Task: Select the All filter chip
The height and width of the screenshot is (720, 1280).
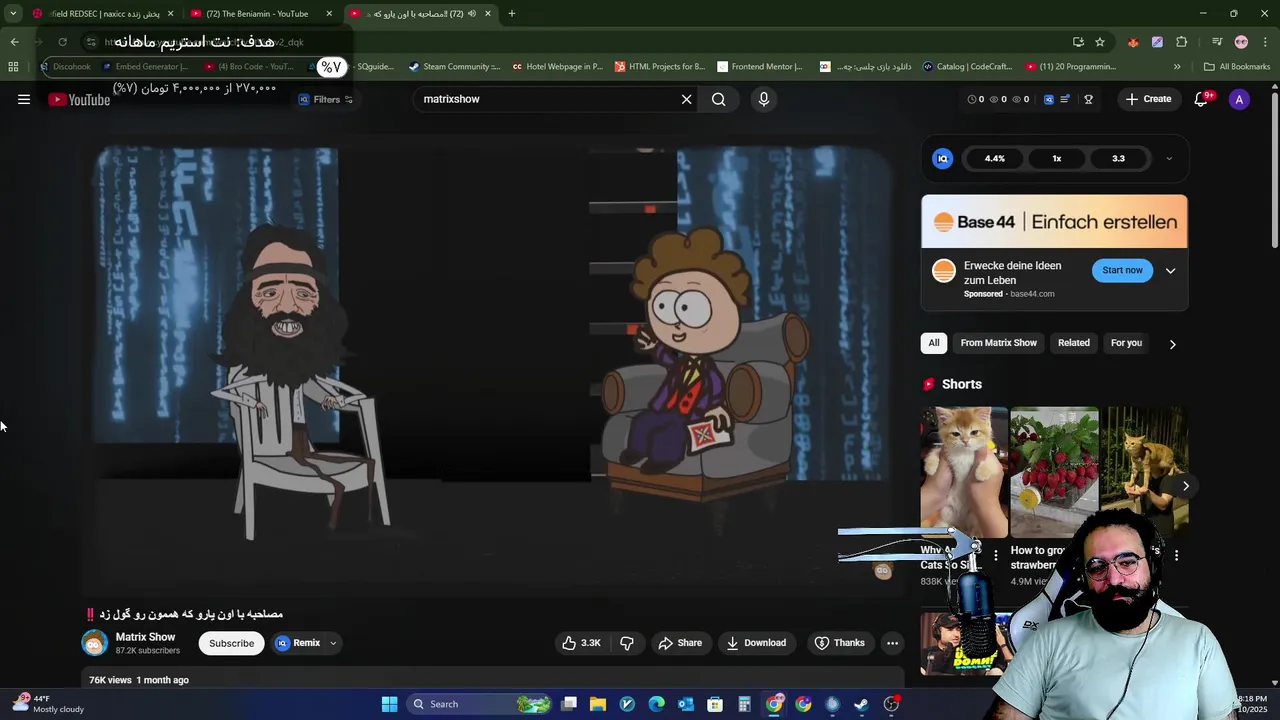Action: pos(934,343)
